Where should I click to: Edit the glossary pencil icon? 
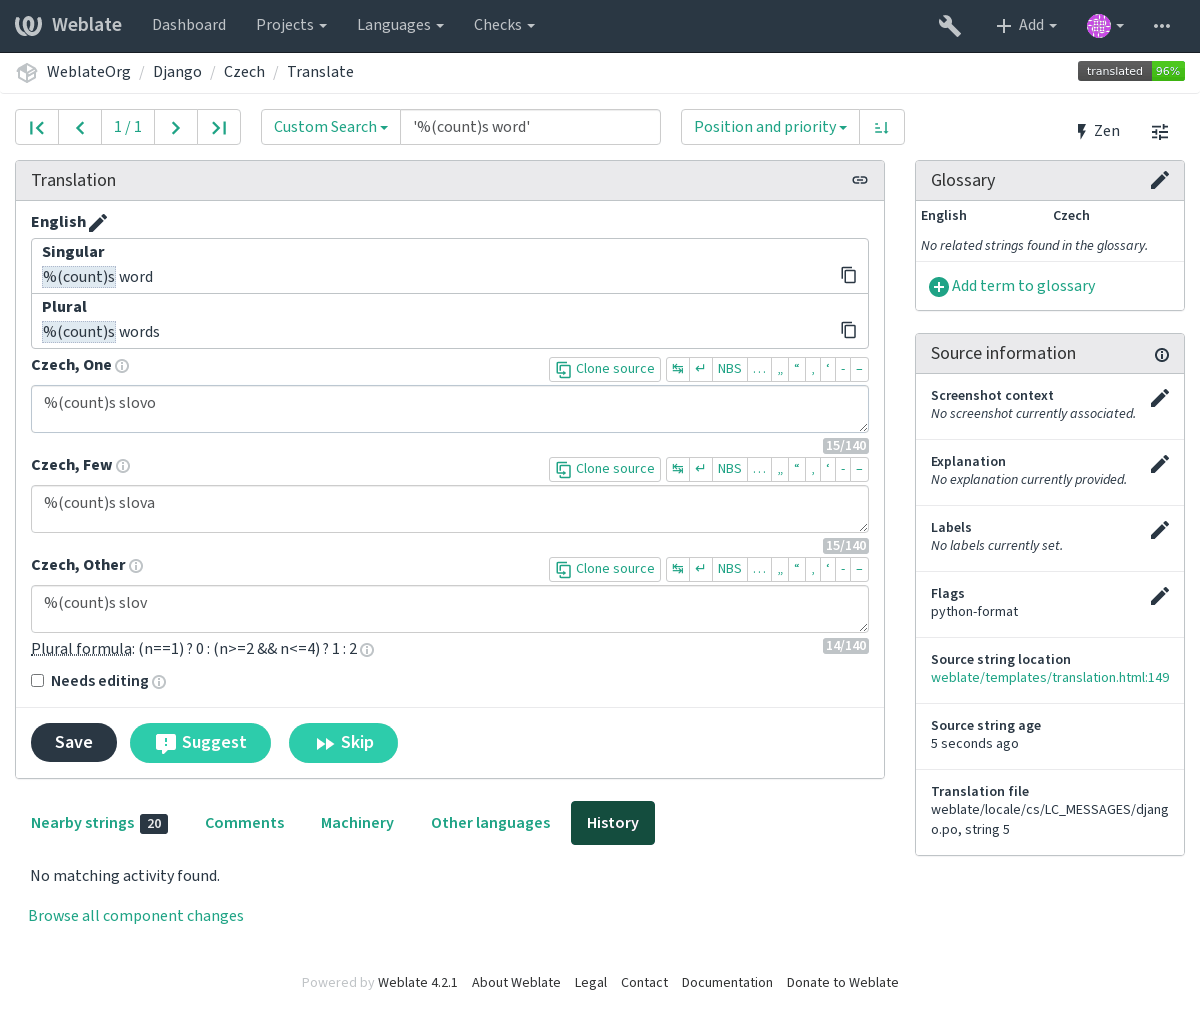1160,180
